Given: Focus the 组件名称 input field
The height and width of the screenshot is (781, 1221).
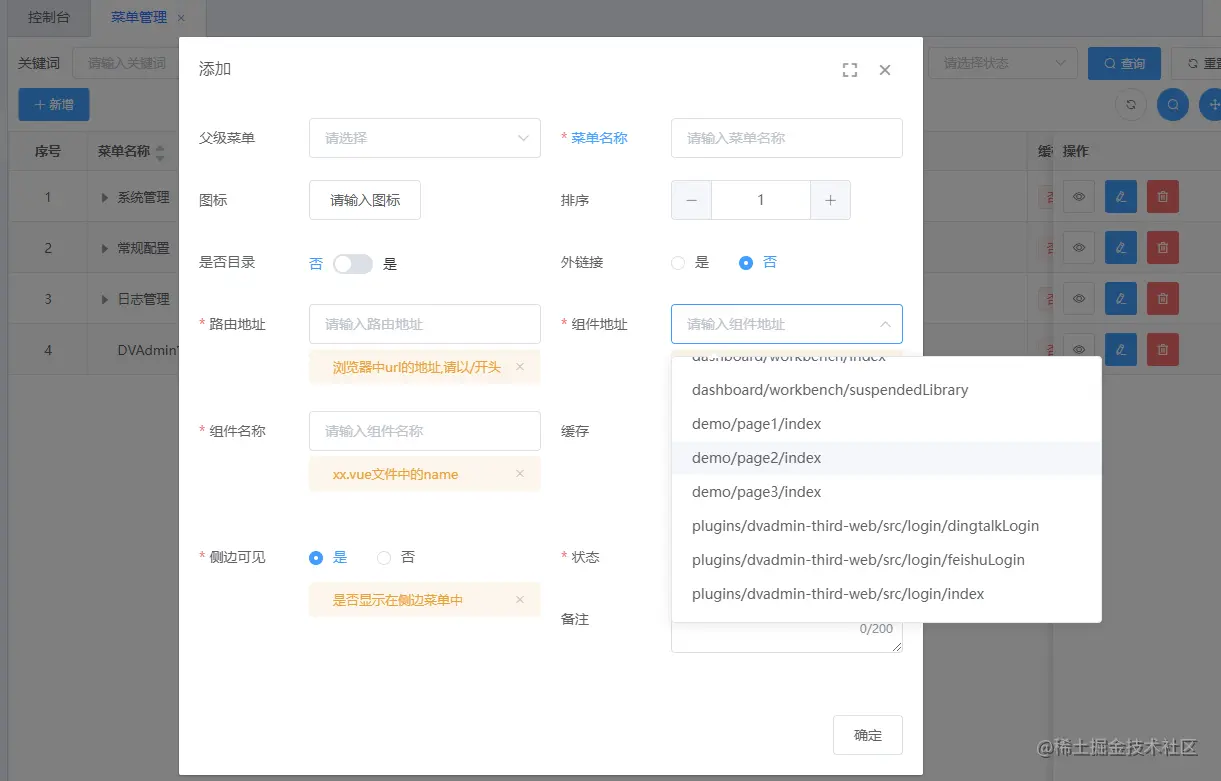Looking at the screenshot, I should pyautogui.click(x=425, y=431).
